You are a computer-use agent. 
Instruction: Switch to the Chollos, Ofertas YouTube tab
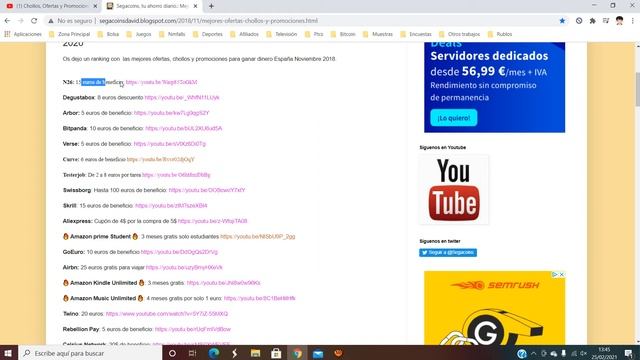click(x=51, y=6)
